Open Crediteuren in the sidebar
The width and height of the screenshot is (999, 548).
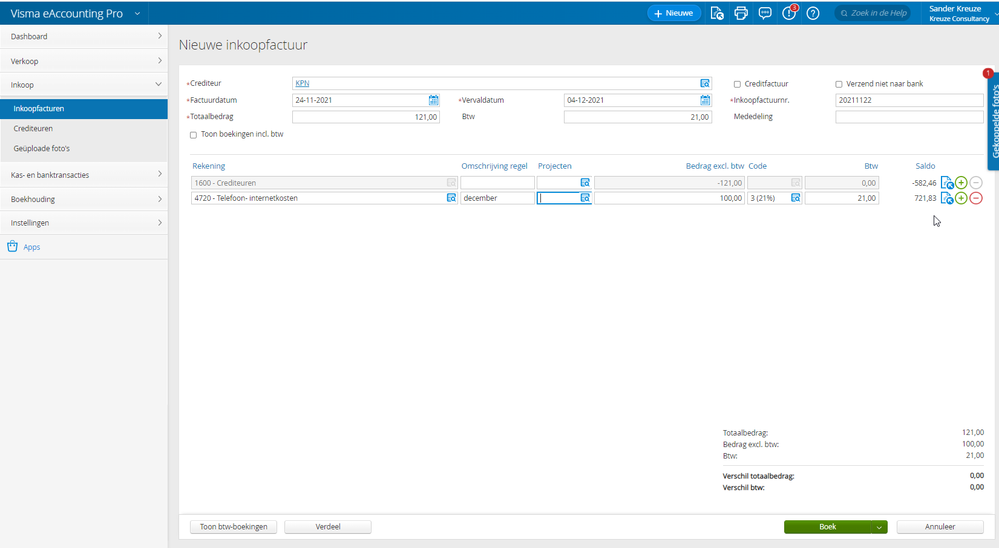click(34, 129)
